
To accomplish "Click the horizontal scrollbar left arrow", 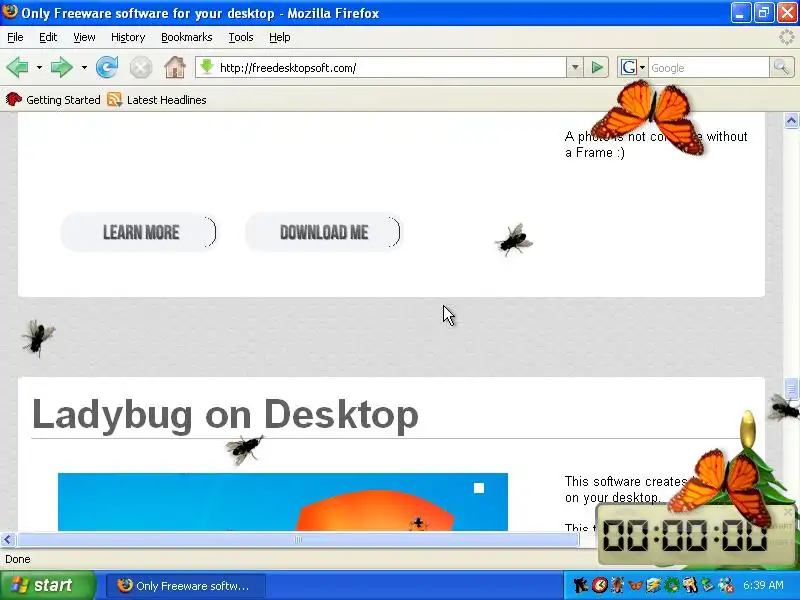I will pyautogui.click(x=8, y=539).
